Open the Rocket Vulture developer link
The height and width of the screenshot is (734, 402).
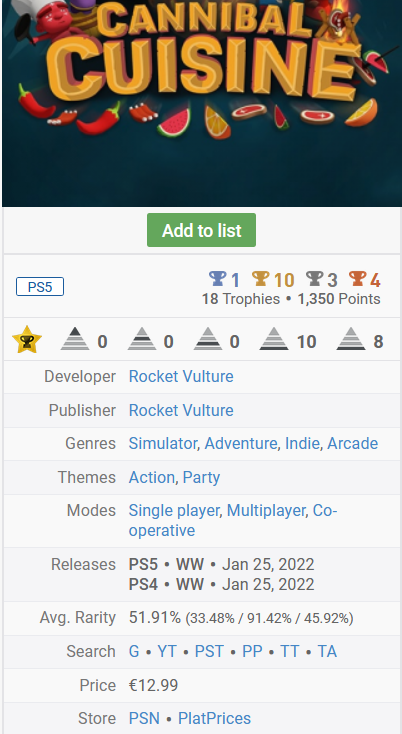[181, 376]
